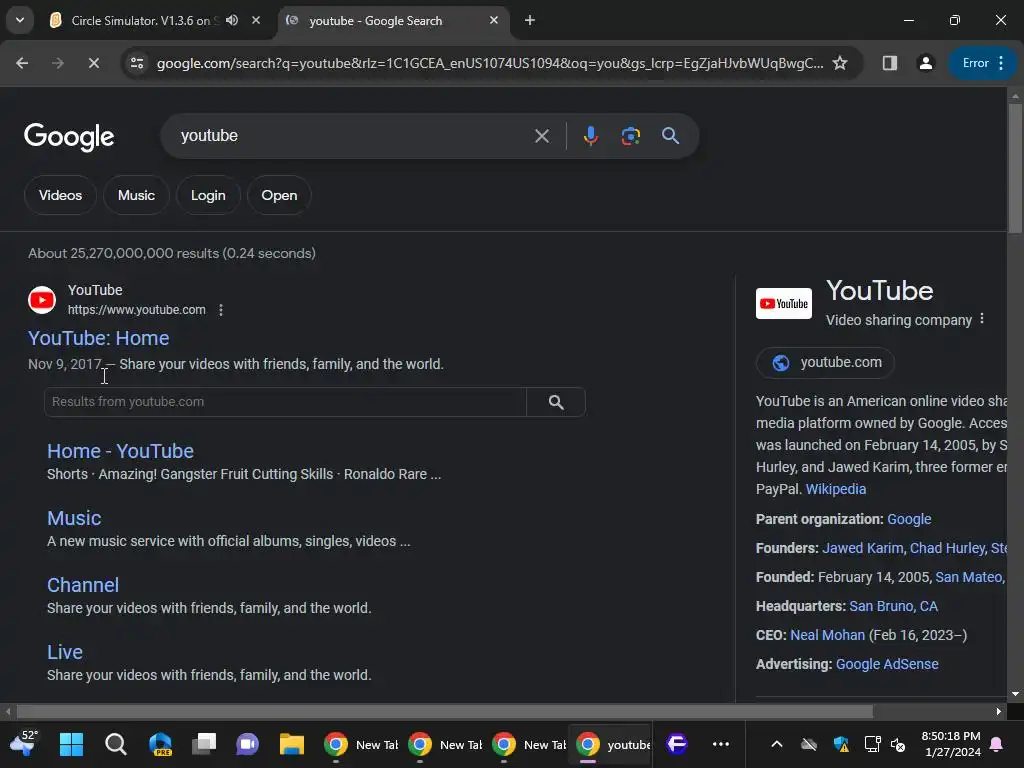Image resolution: width=1024 pixels, height=768 pixels.
Task: Switch to the Circle Simulator tab
Action: pos(140,20)
